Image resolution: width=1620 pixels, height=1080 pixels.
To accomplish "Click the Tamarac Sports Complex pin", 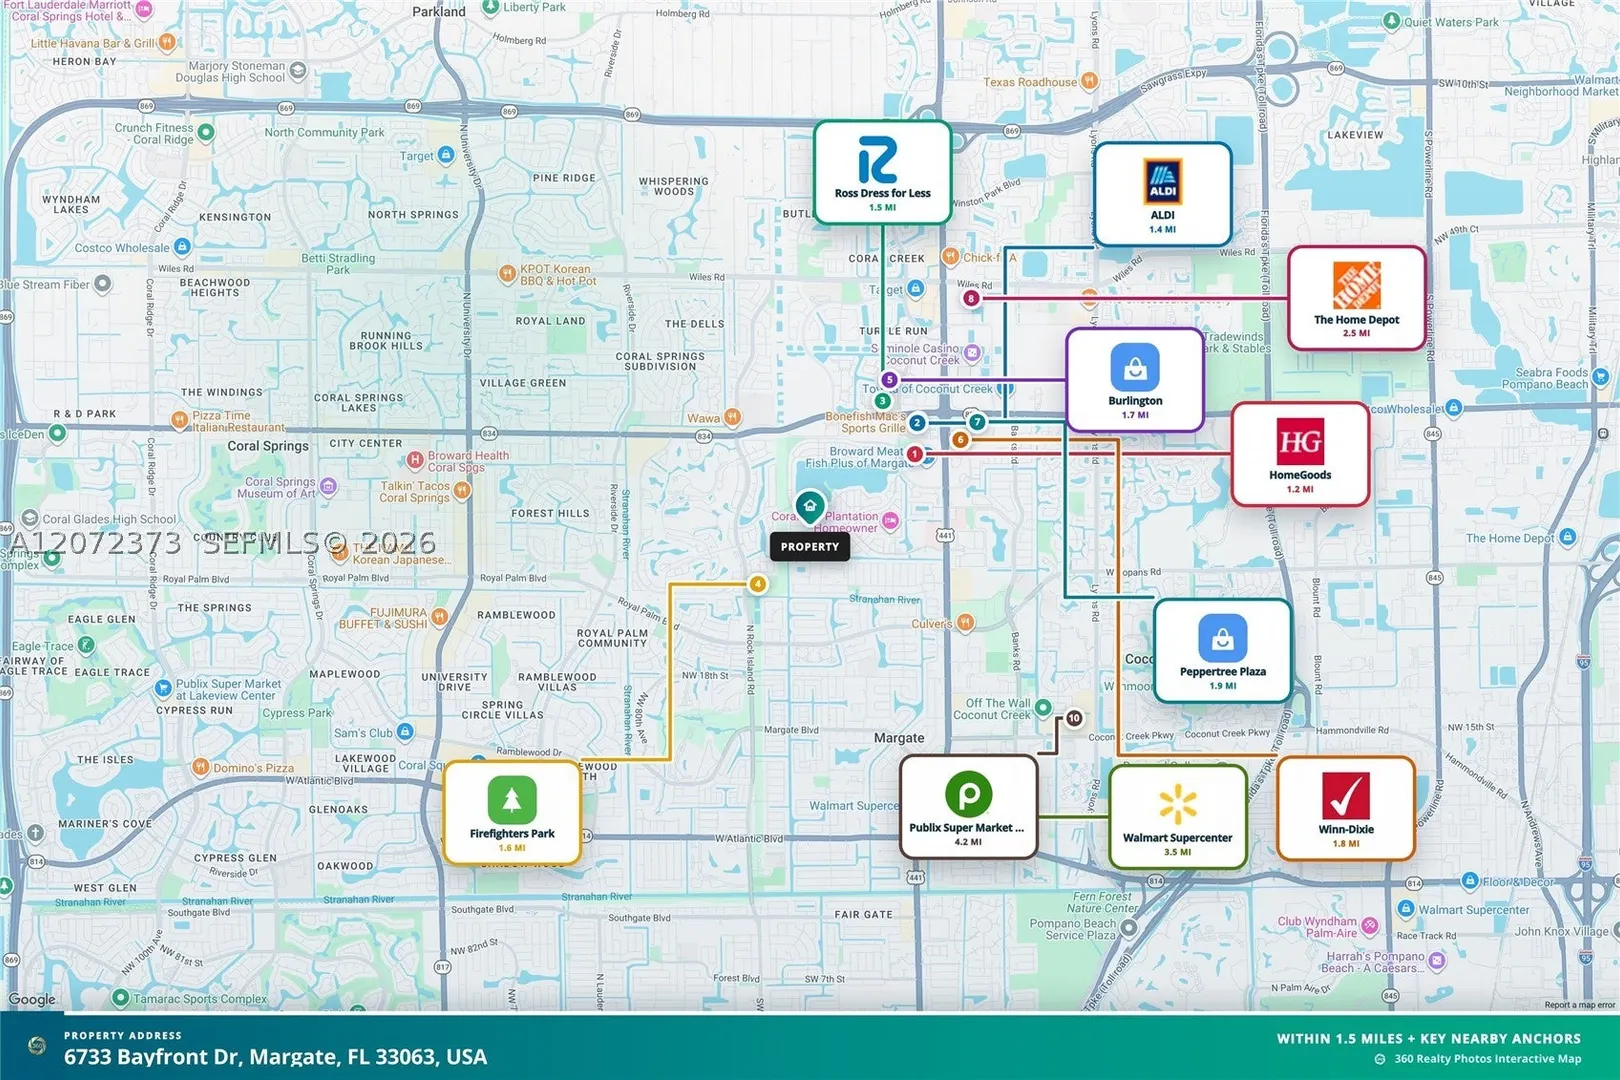I will click(x=120, y=997).
